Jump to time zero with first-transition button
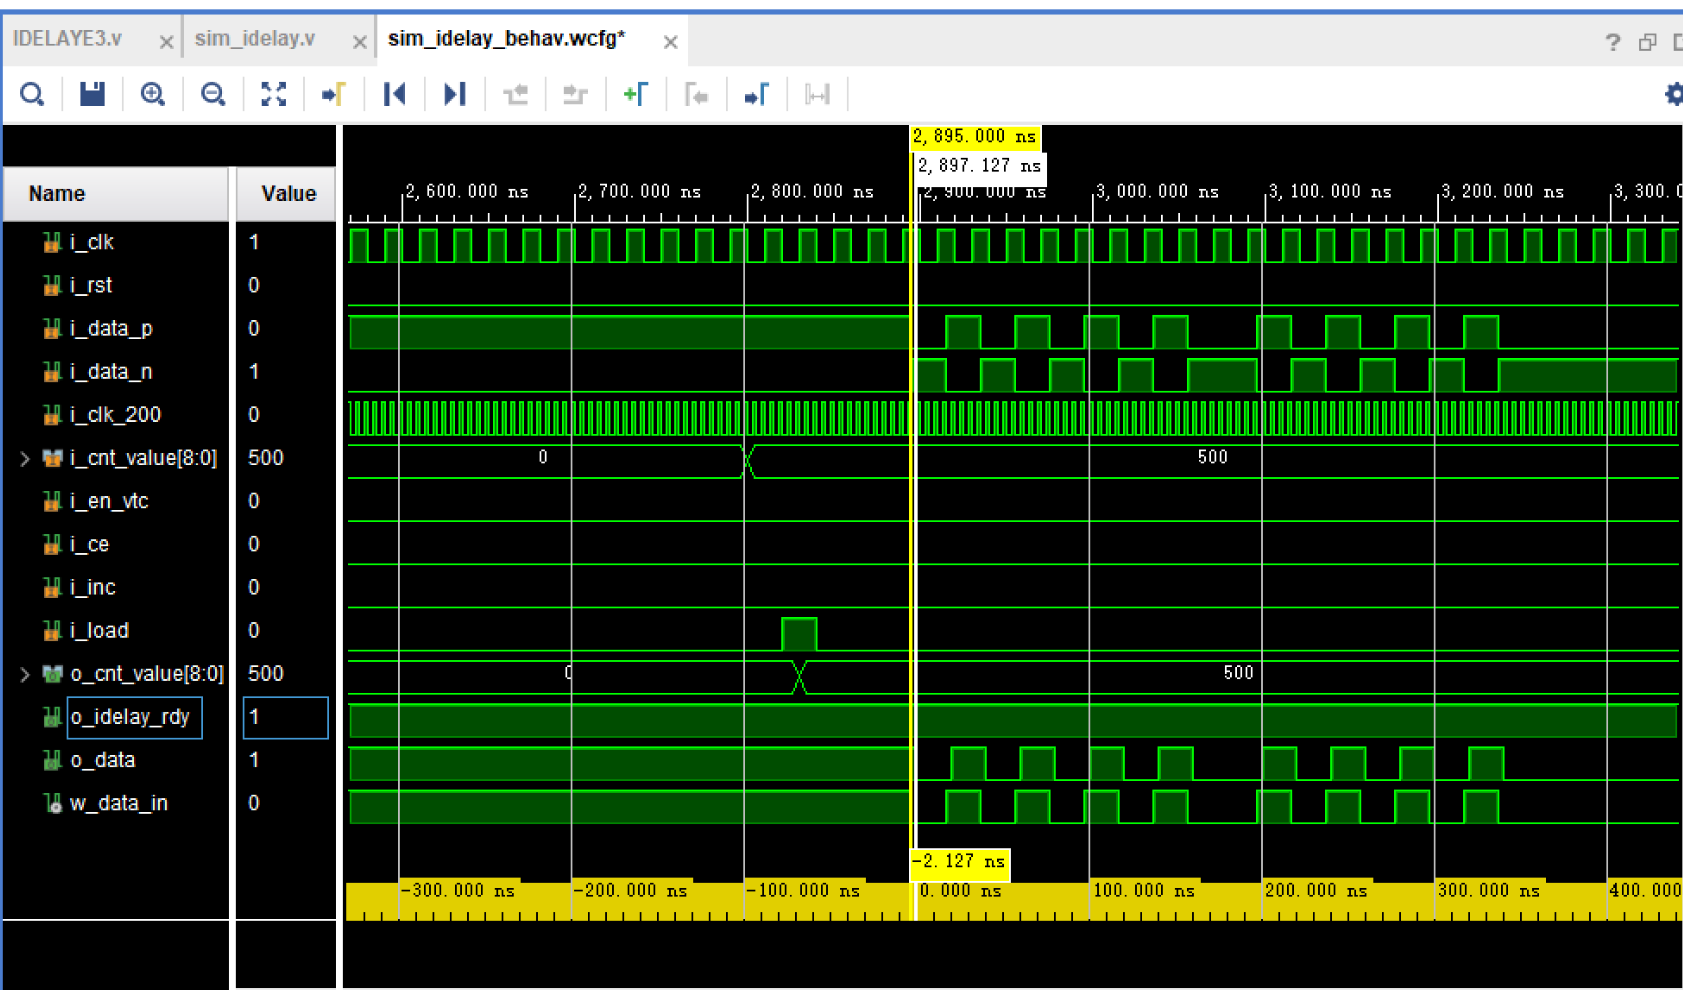 point(394,93)
